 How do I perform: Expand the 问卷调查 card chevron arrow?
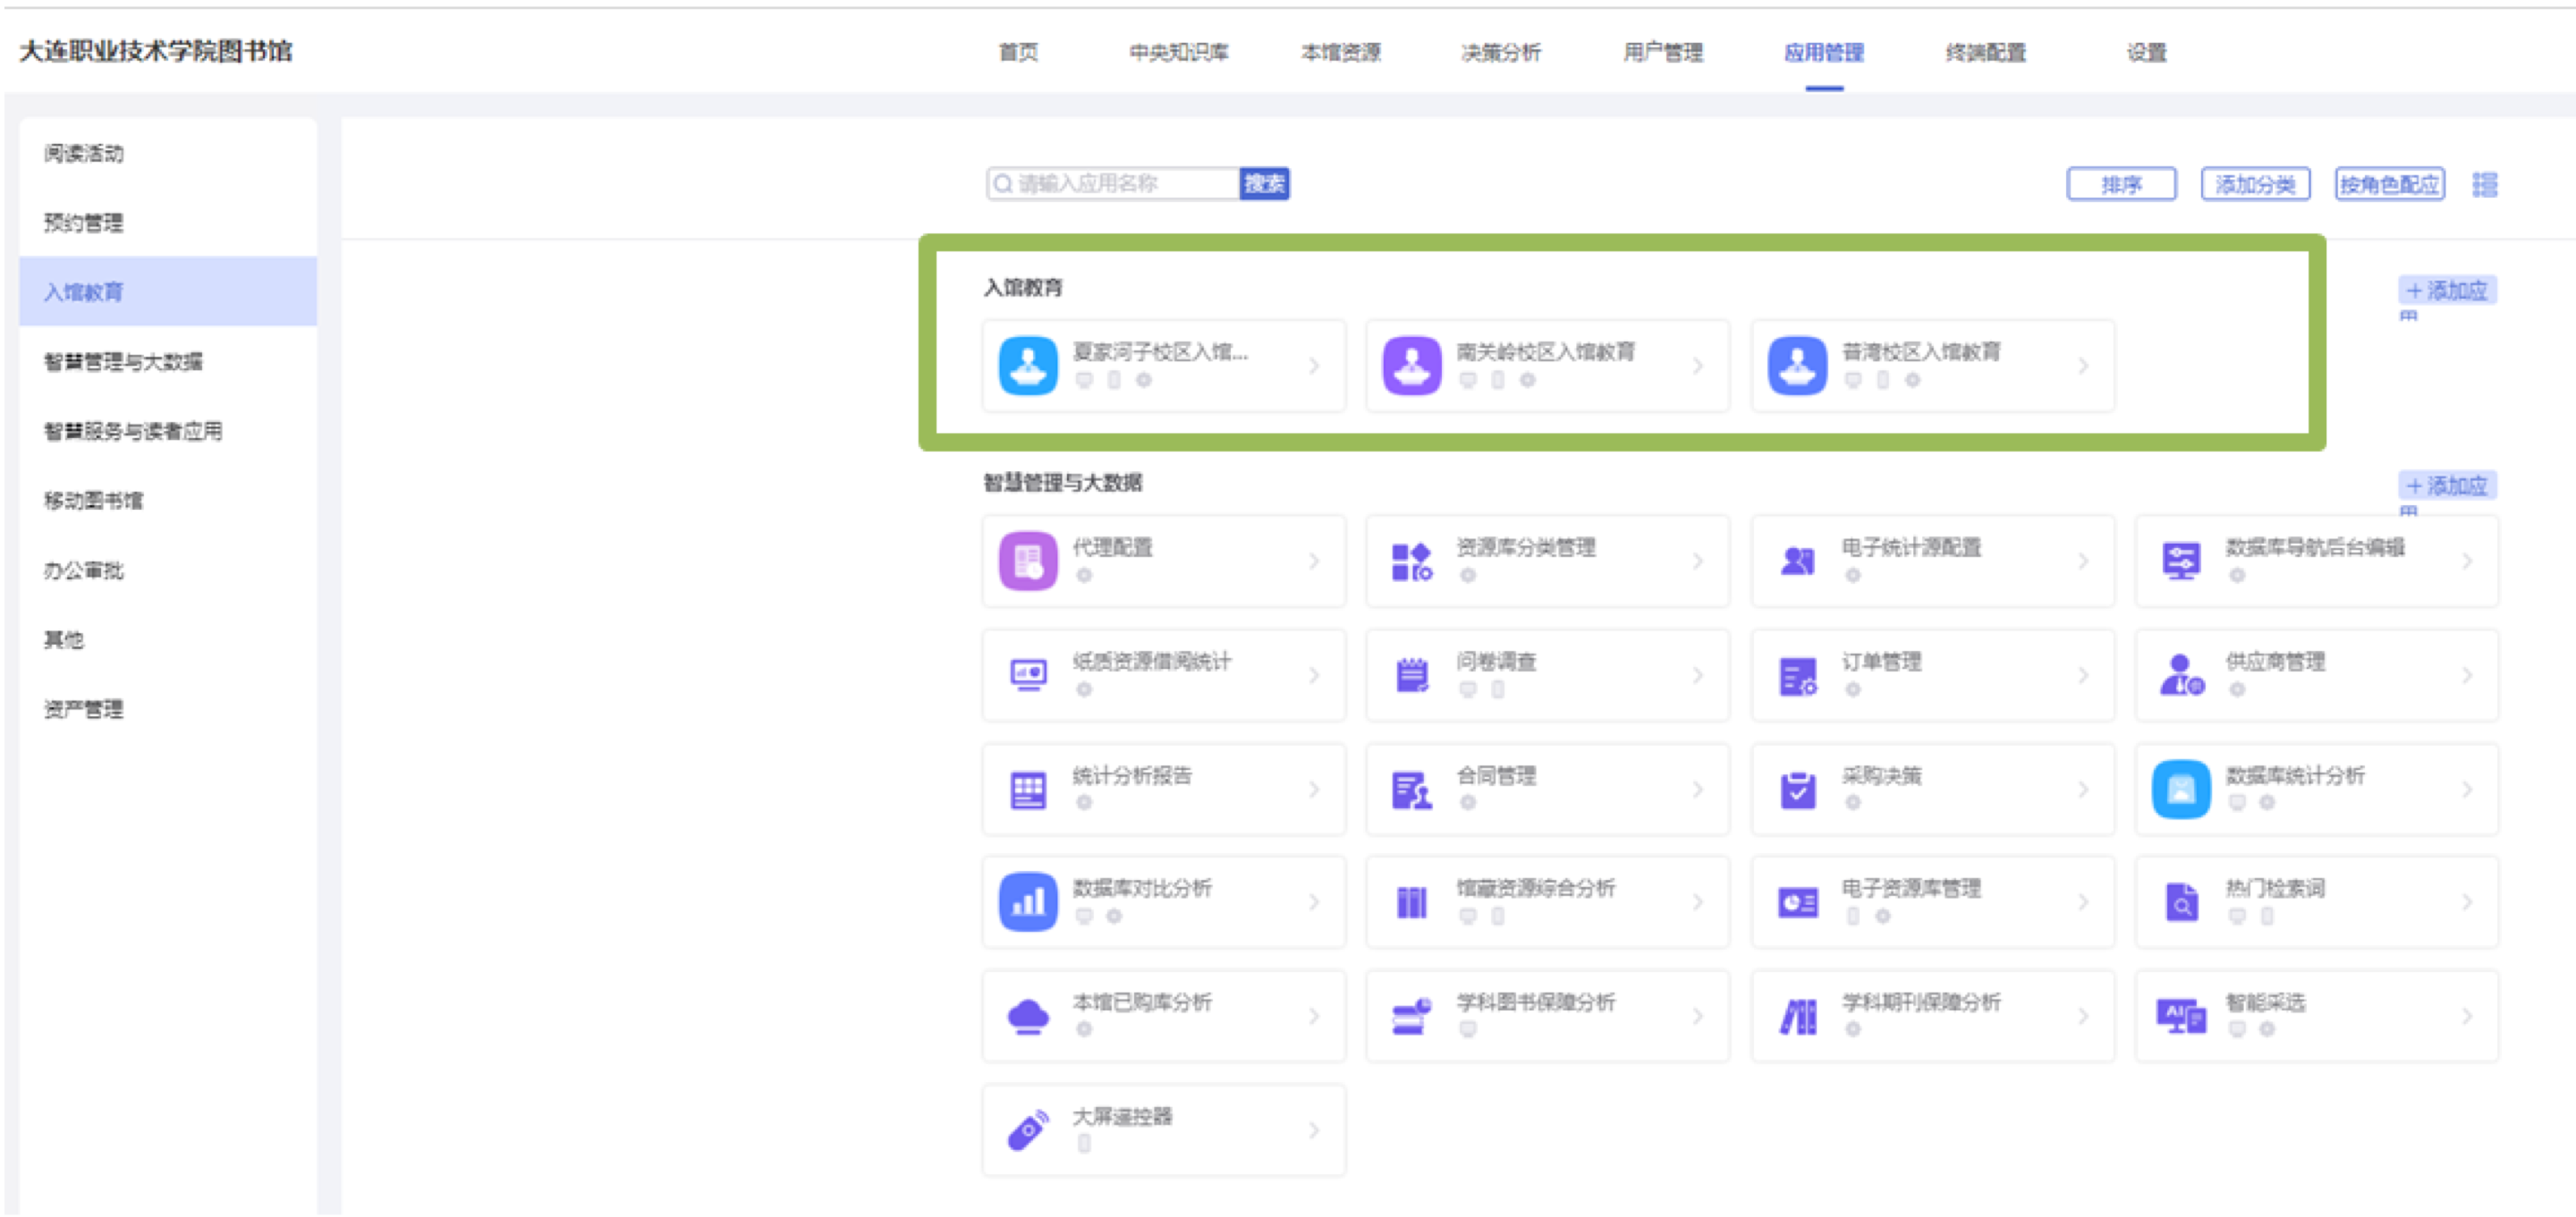tap(1697, 675)
